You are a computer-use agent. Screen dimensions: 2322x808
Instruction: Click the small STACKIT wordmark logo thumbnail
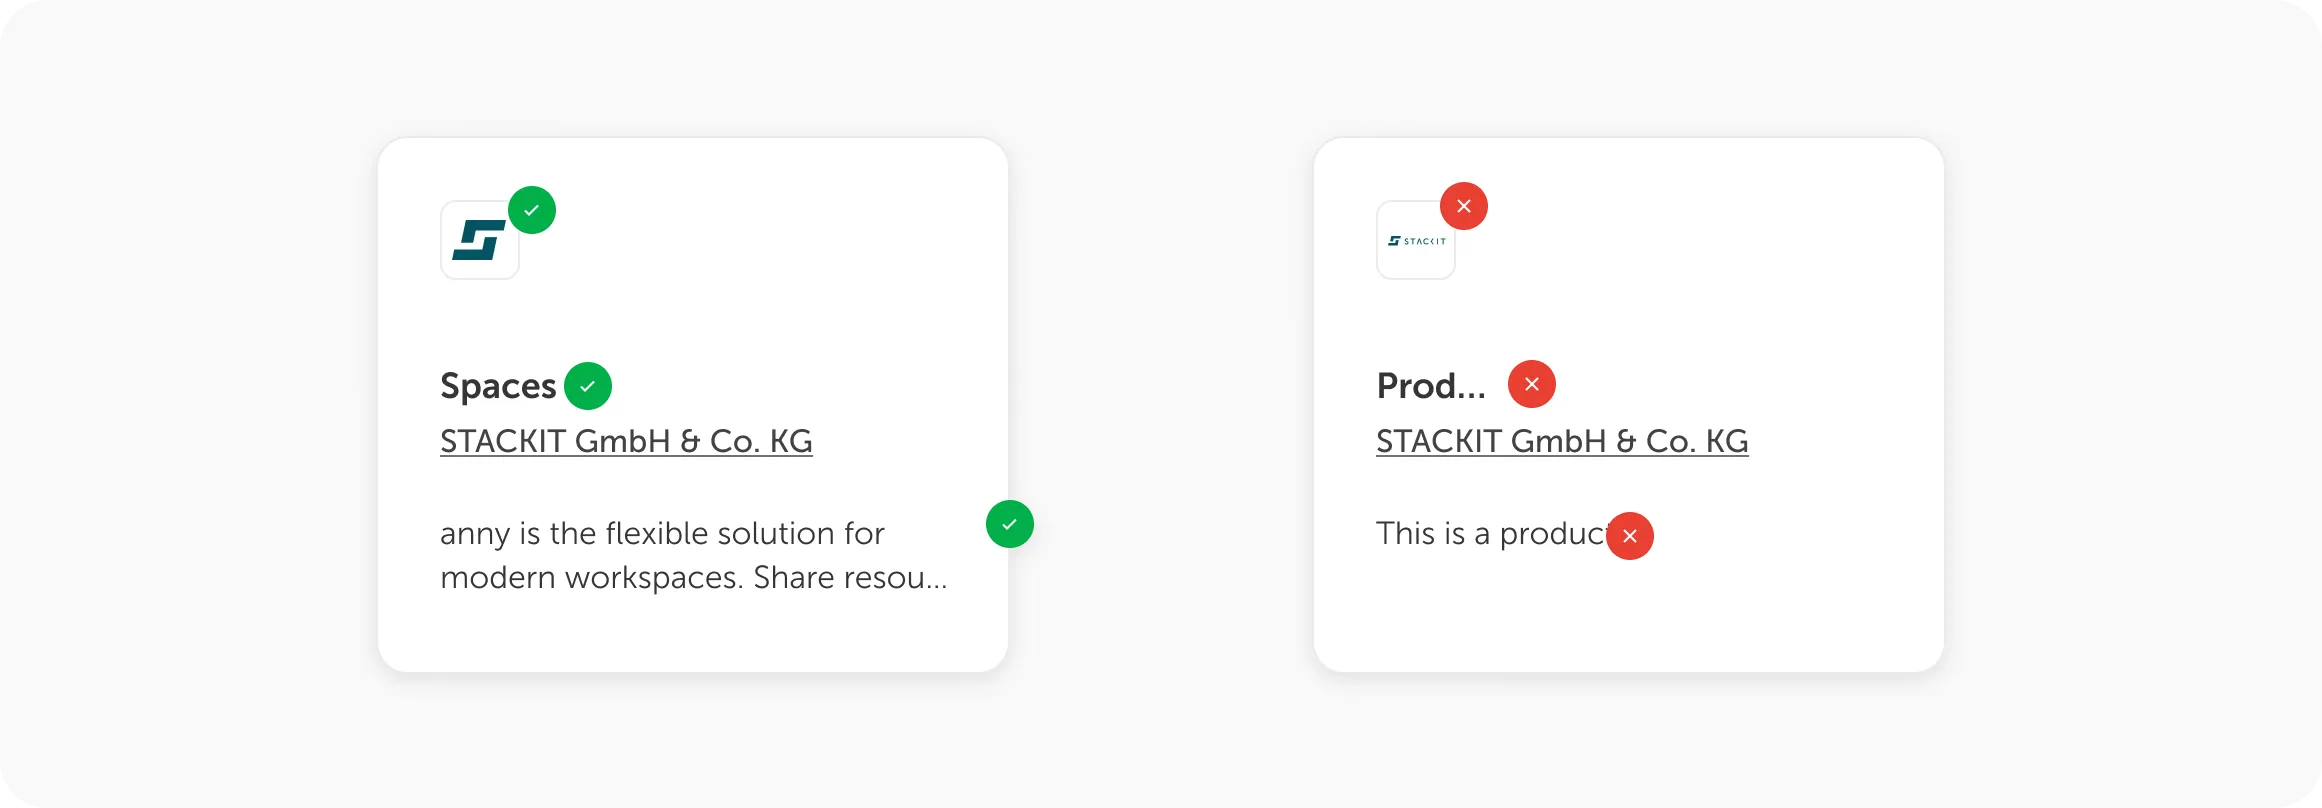click(1416, 240)
